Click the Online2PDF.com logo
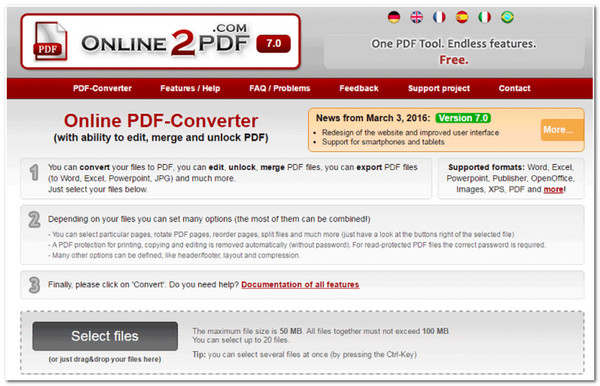This screenshot has height=386, width=600. point(161,42)
